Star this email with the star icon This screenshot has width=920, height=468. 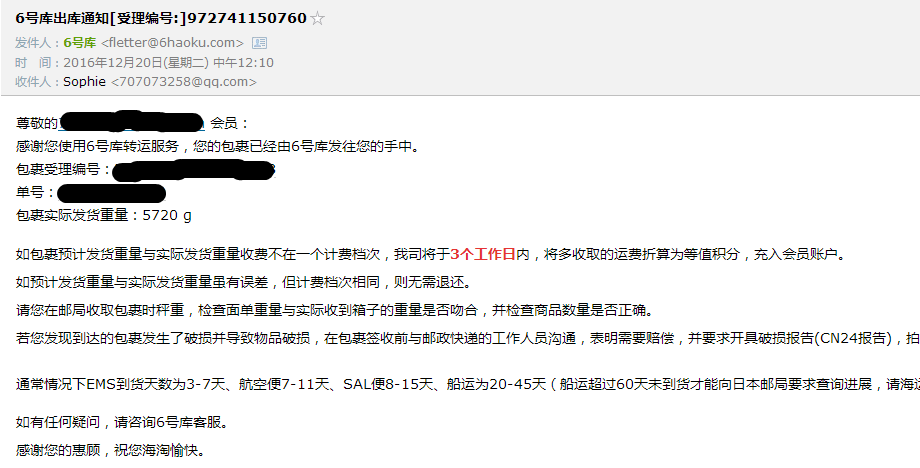point(317,19)
